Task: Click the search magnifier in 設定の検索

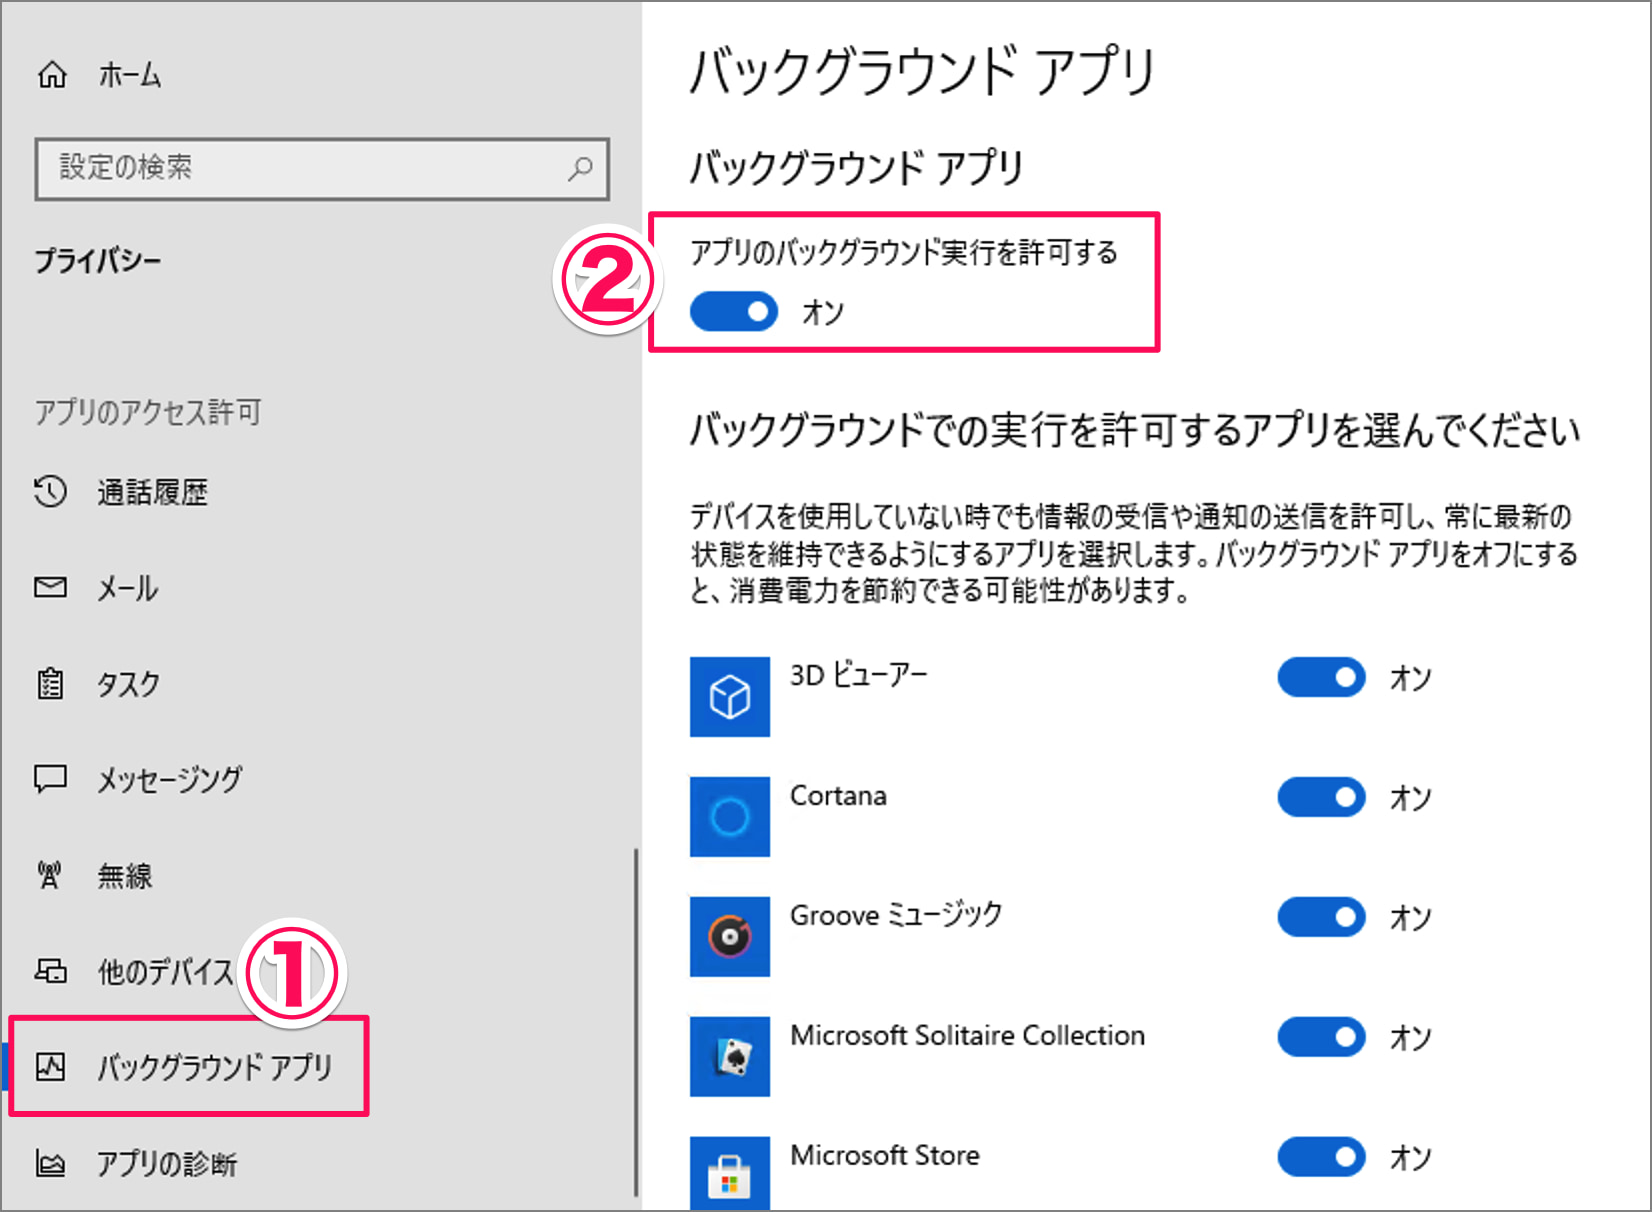Action: [x=580, y=170]
